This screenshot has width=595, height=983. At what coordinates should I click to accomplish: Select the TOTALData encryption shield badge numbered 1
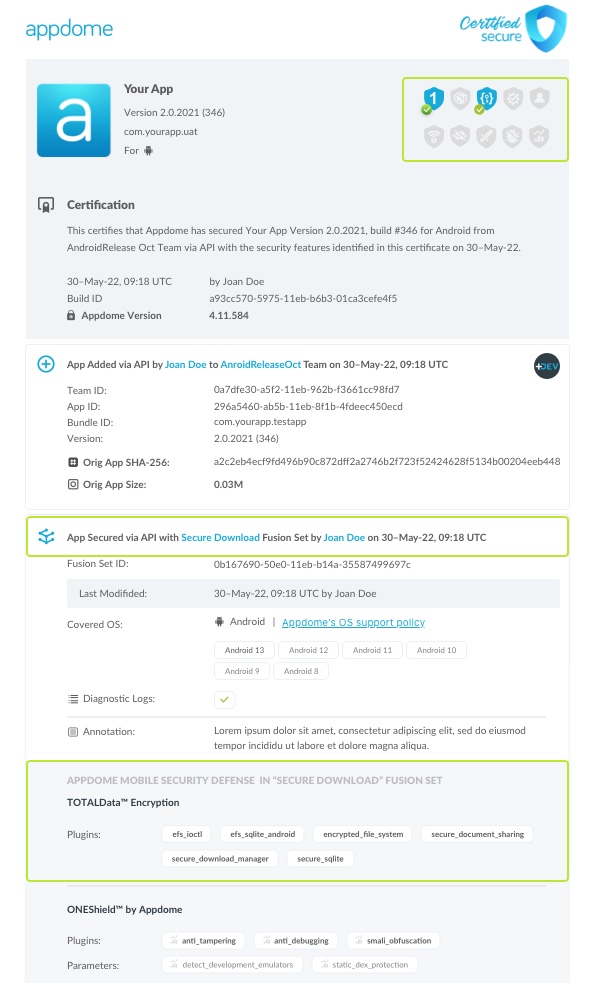pos(433,98)
